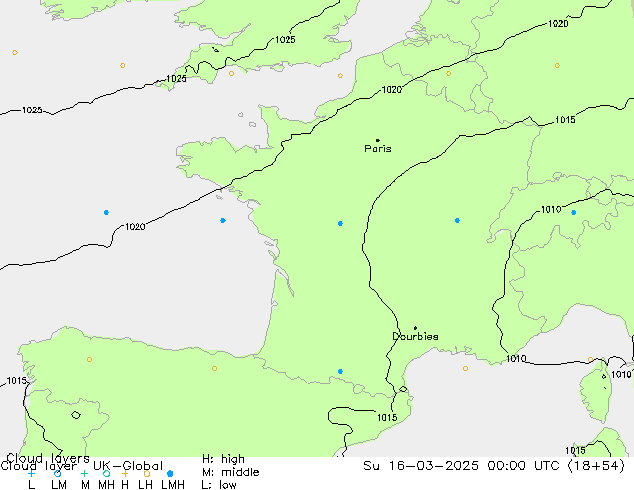The width and height of the screenshot is (634, 490).
Task: Click the blue L cross legend symbol
Action: (31, 473)
